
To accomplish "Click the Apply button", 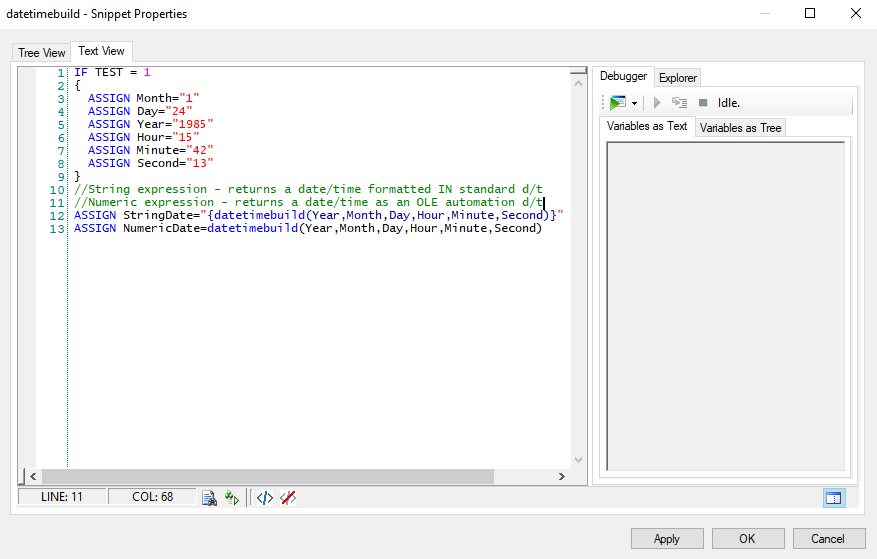I will 667,538.
